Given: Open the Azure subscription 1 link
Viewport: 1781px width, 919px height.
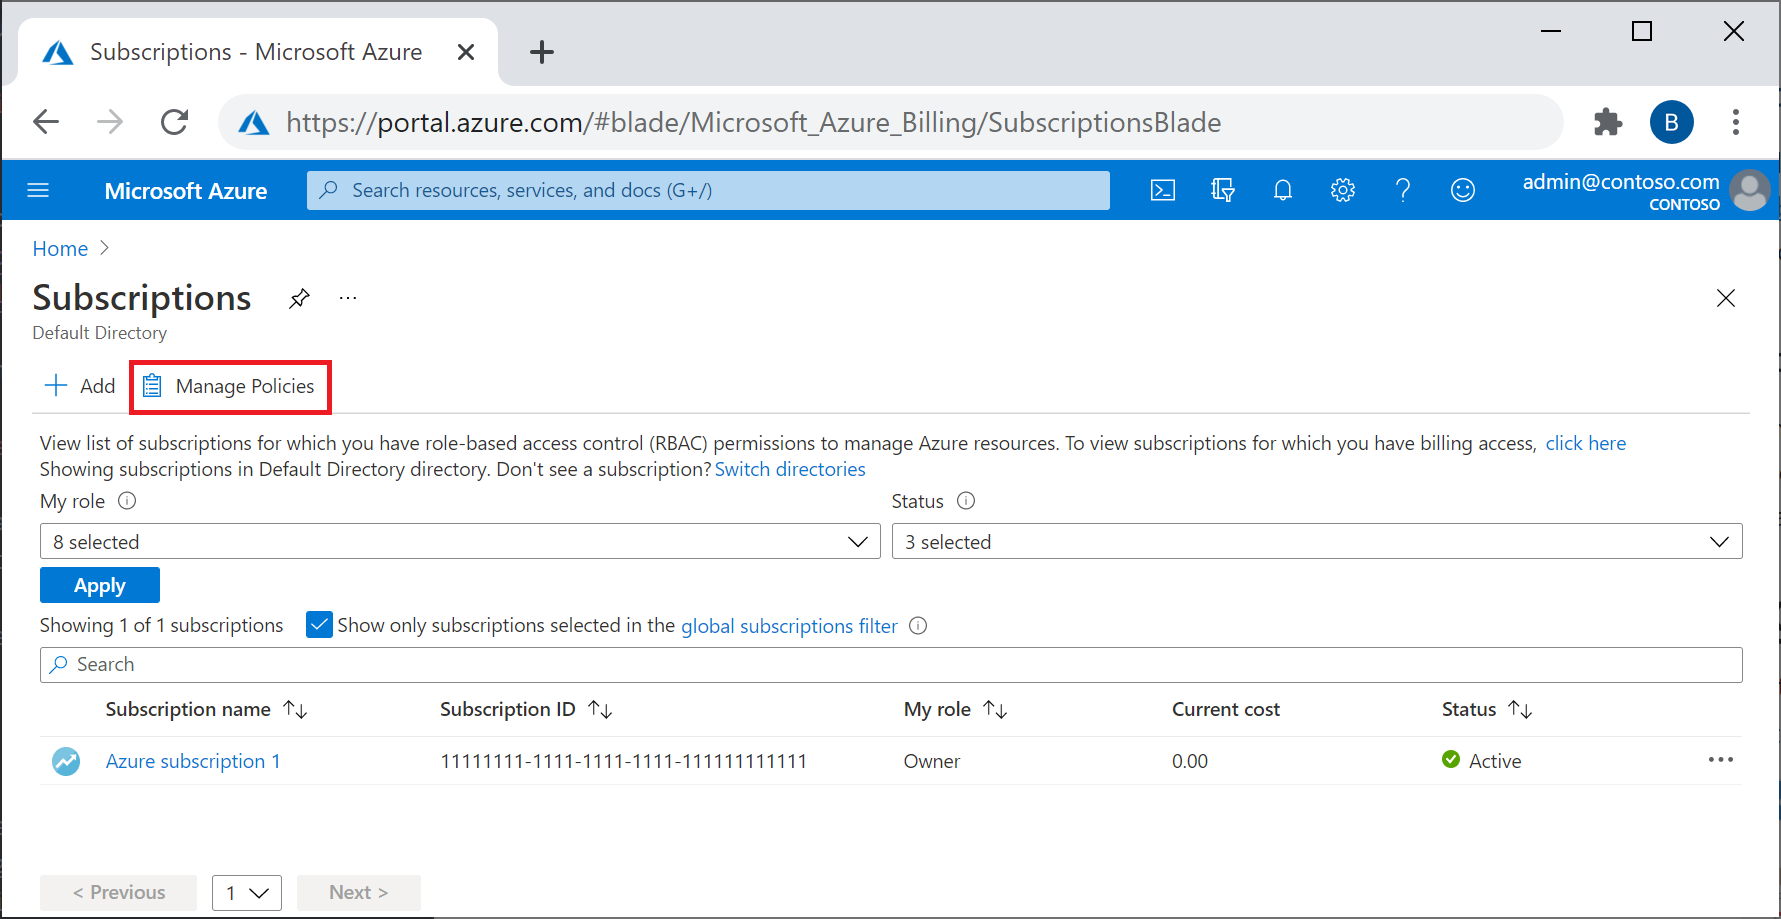Looking at the screenshot, I should (x=193, y=761).
